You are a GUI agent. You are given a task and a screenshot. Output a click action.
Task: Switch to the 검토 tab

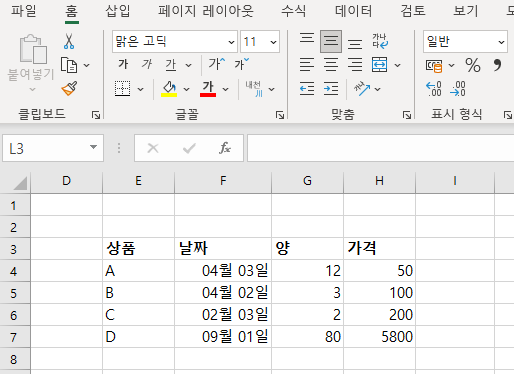pyautogui.click(x=413, y=11)
